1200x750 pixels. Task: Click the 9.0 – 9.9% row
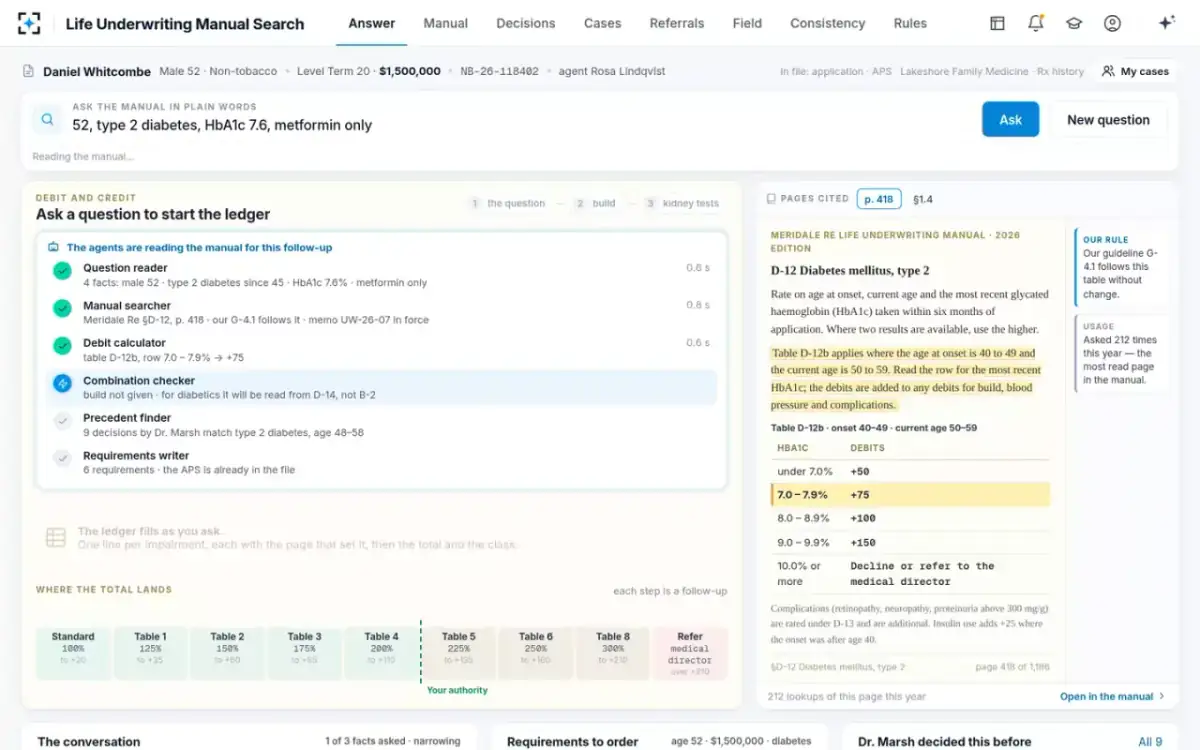pyautogui.click(x=910, y=543)
